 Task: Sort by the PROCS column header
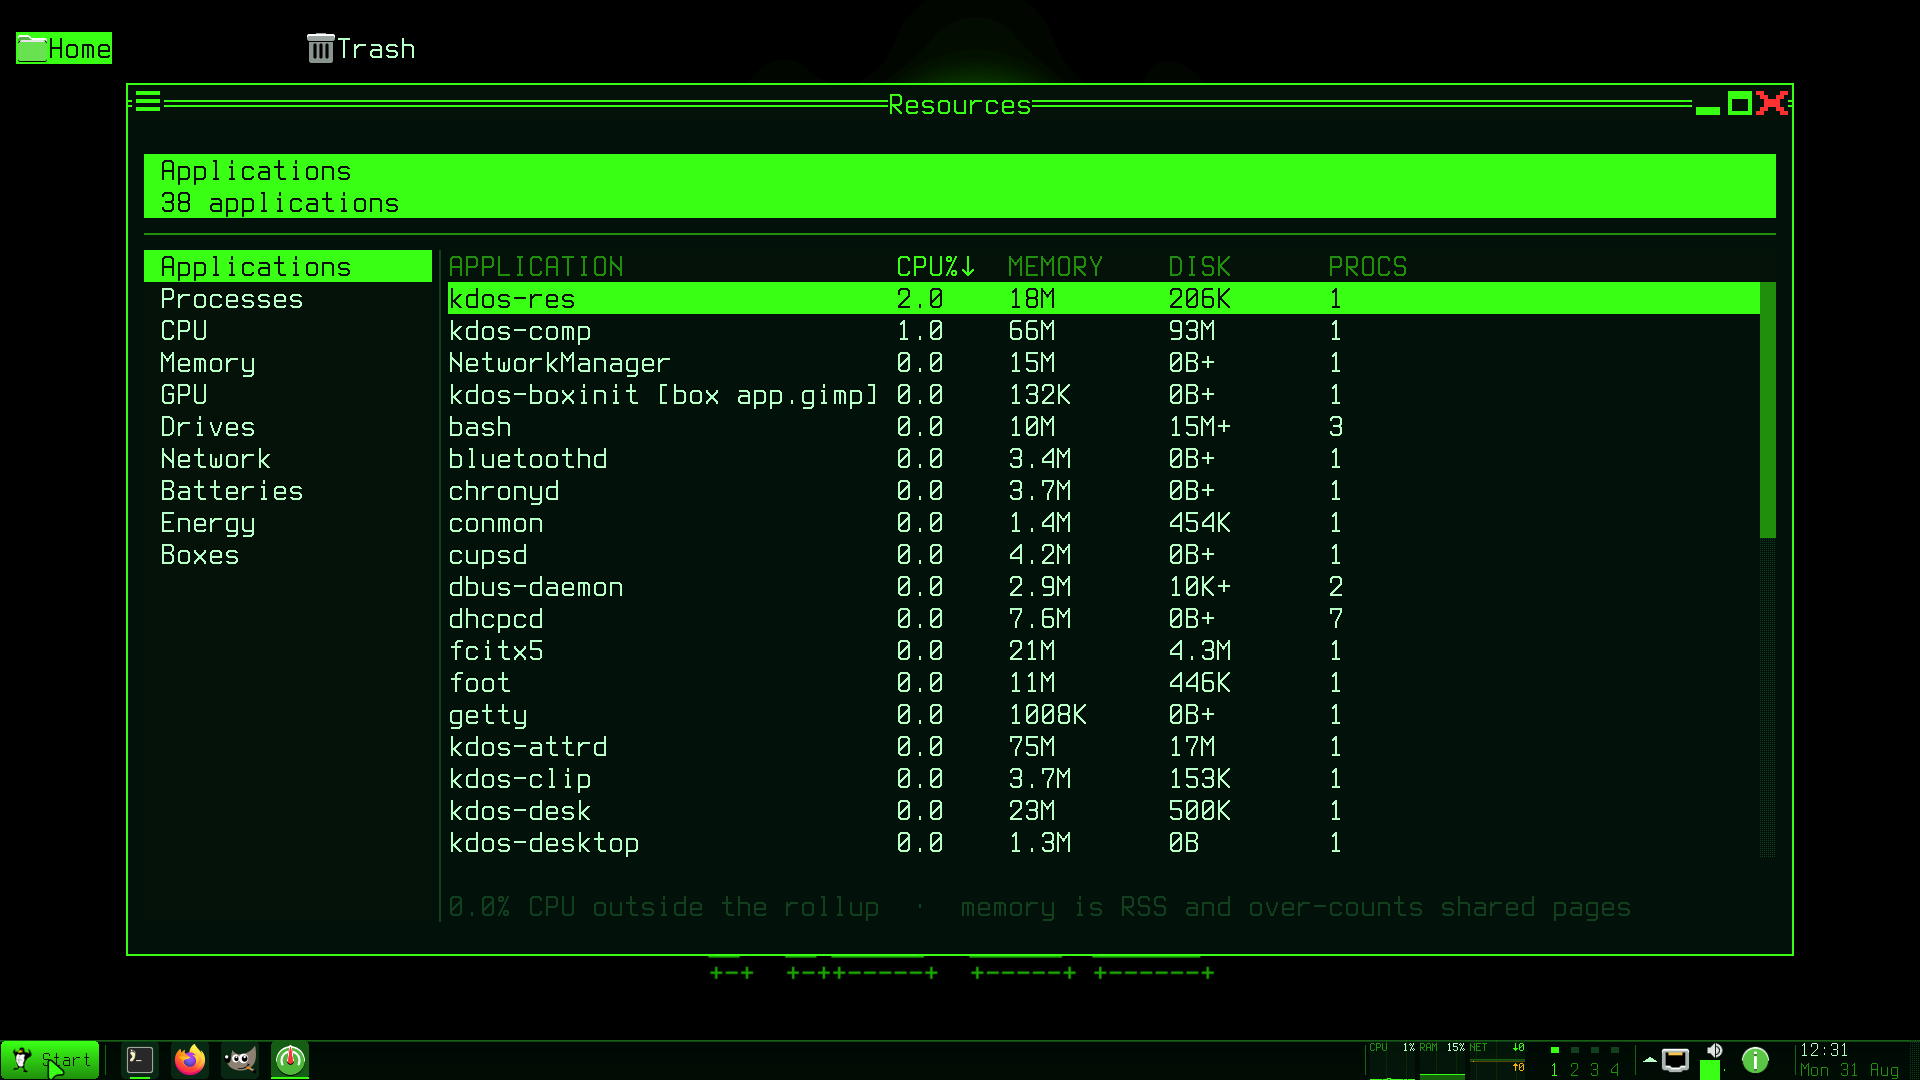pyautogui.click(x=1368, y=266)
